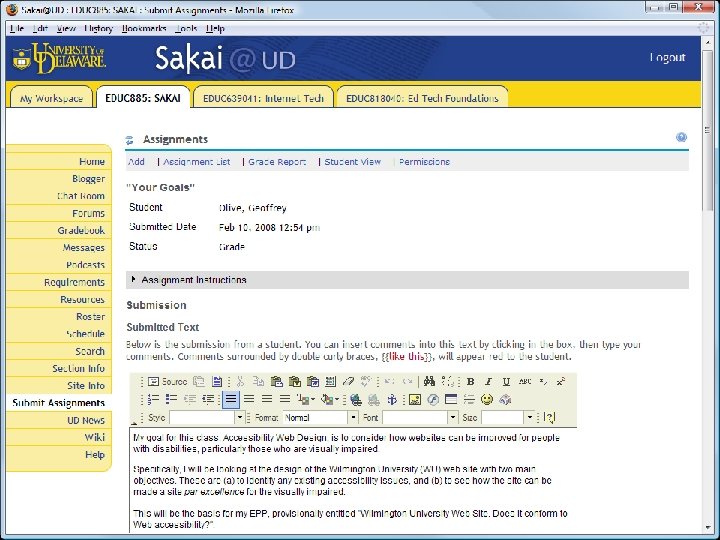Click the Add link

pos(136,162)
